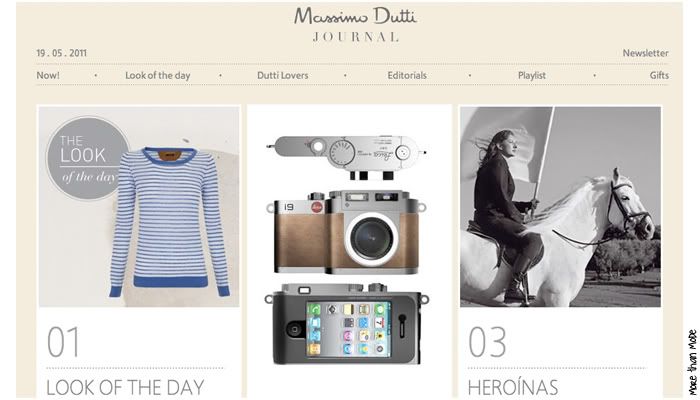This screenshot has height=400, width=700.
Task: Open the Editorials section
Action: coord(407,75)
